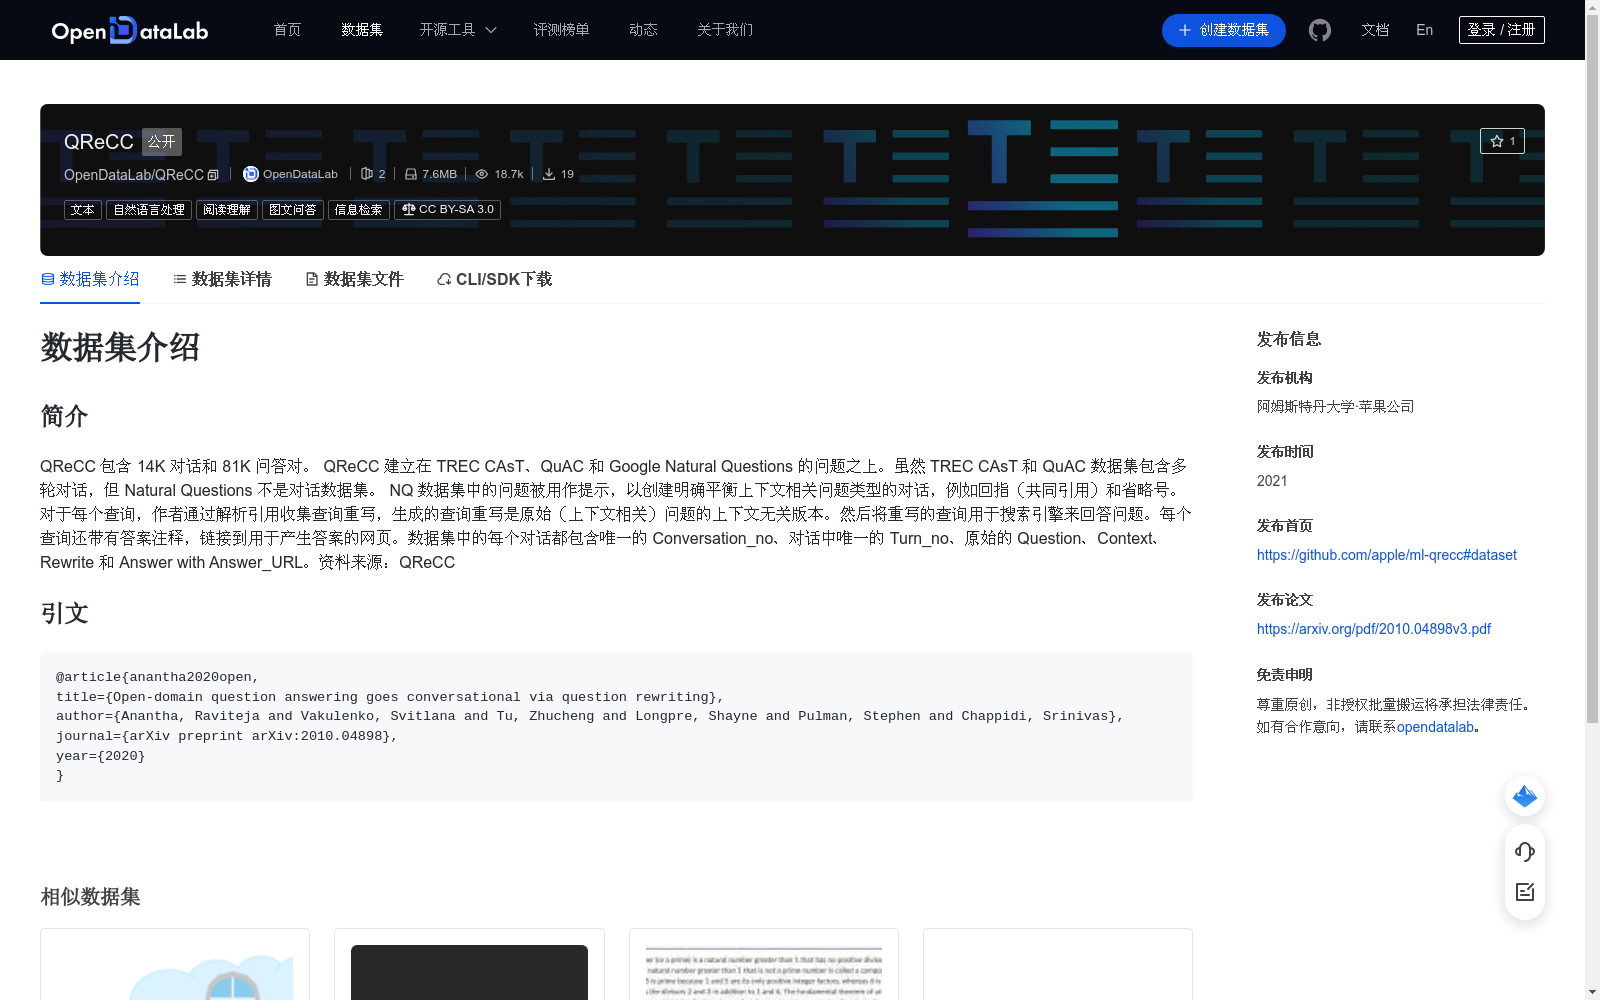Select the 数据集介绍 tab
Viewport: 1600px width, 1000px height.
click(90, 279)
